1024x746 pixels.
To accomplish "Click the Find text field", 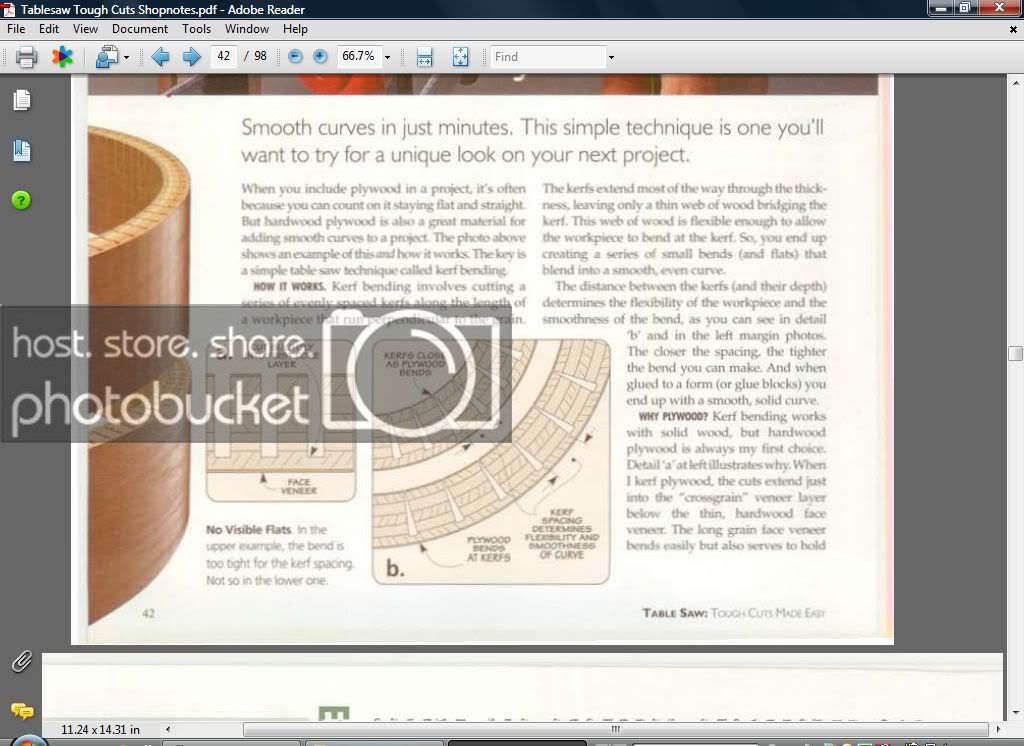I will point(547,57).
